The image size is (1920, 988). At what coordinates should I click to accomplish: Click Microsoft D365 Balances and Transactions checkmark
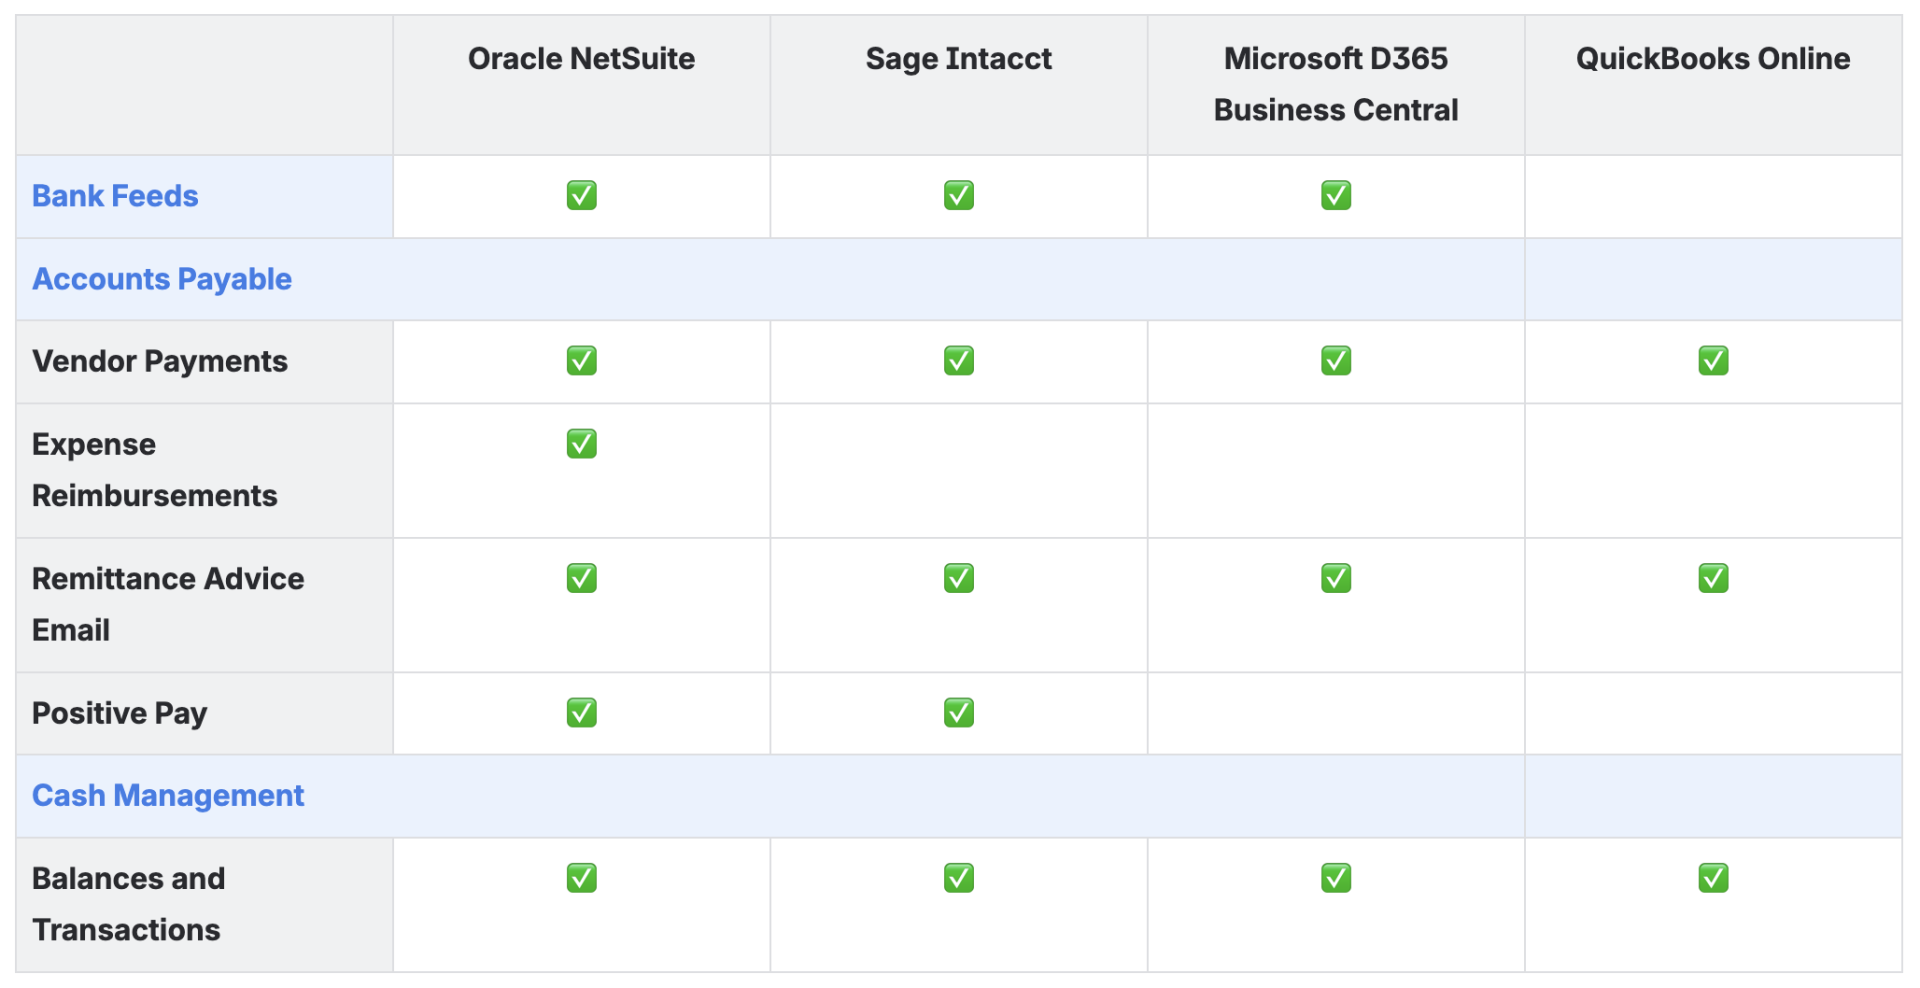click(1336, 878)
